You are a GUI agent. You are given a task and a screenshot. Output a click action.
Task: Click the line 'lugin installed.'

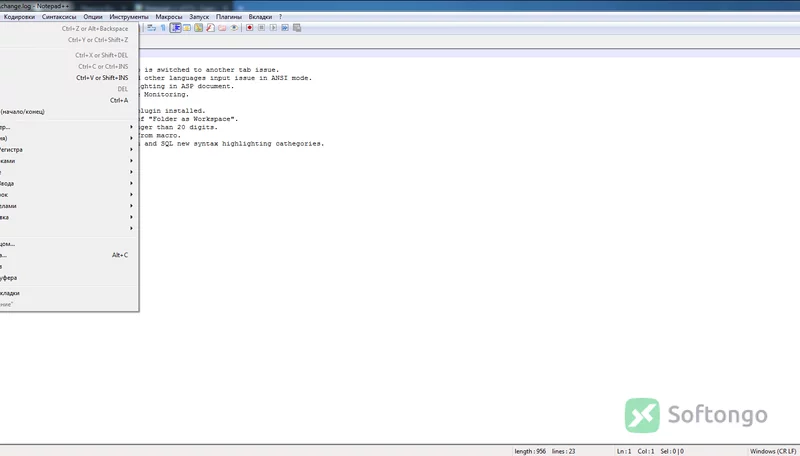(172, 111)
